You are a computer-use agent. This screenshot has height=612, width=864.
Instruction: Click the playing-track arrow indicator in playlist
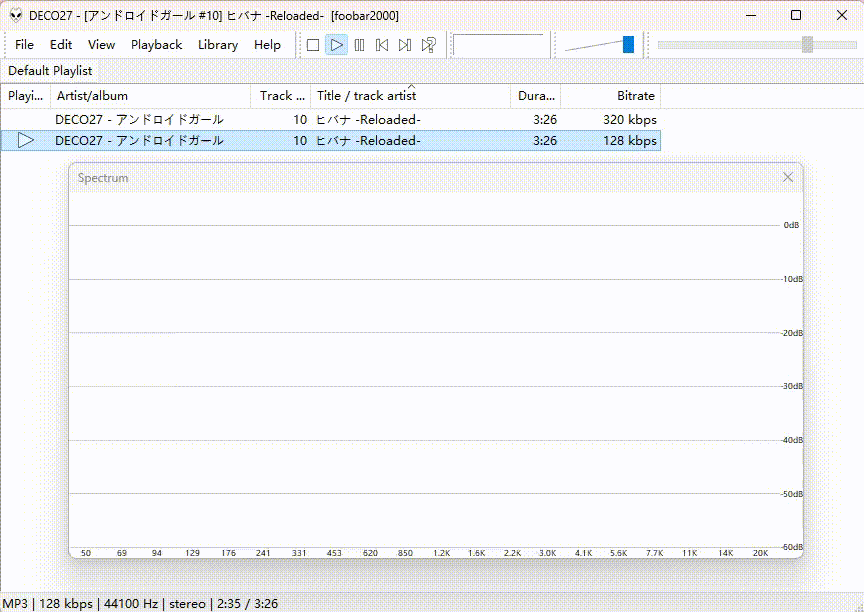tap(26, 140)
